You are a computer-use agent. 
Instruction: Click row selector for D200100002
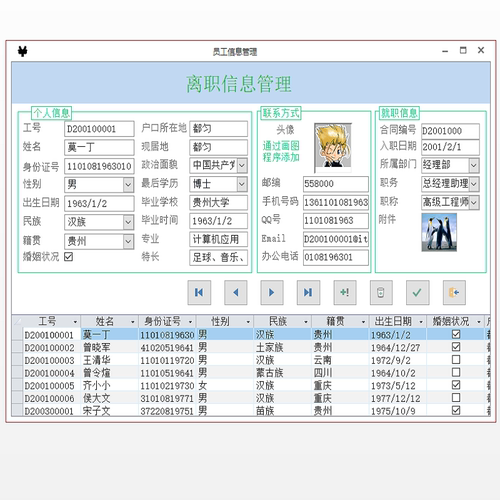pos(17,347)
